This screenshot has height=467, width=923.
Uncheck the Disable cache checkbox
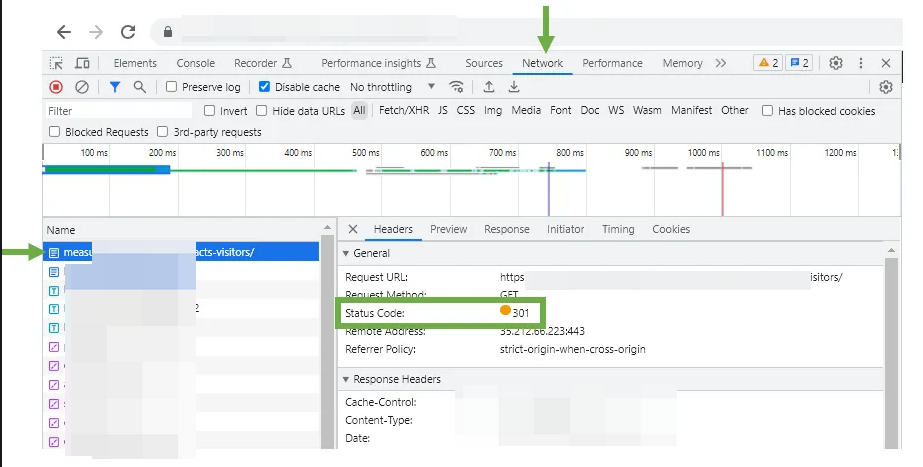[x=265, y=87]
